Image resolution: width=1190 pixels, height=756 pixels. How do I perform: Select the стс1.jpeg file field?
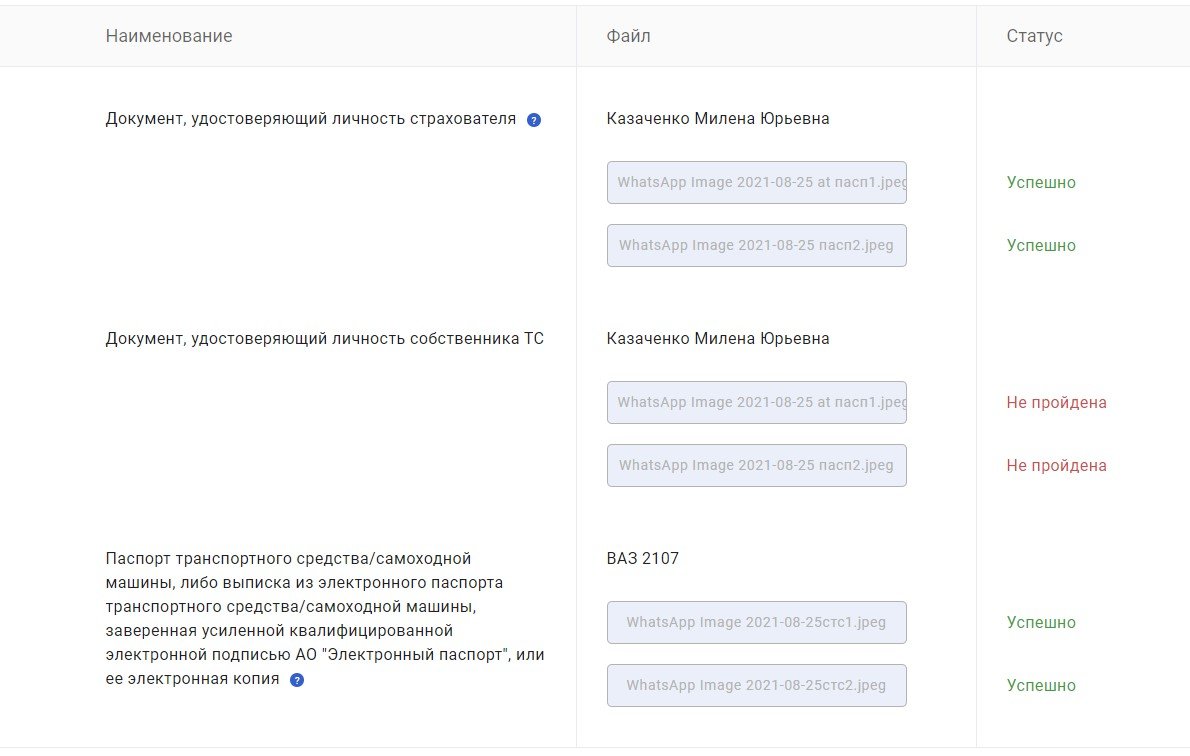756,623
